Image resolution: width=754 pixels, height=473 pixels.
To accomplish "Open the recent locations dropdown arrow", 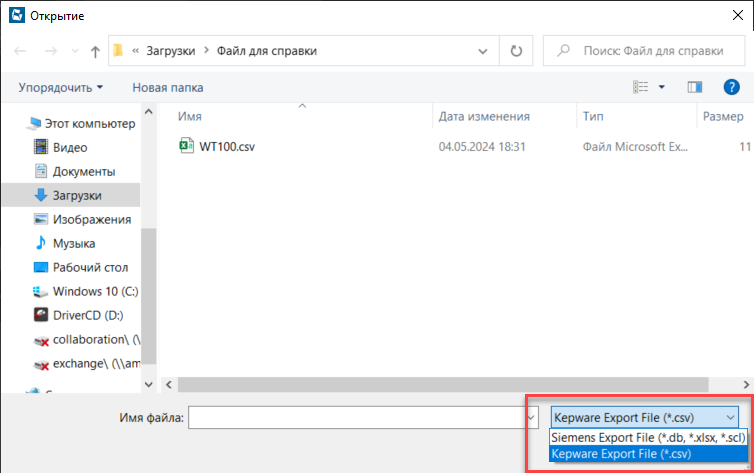I will point(75,51).
